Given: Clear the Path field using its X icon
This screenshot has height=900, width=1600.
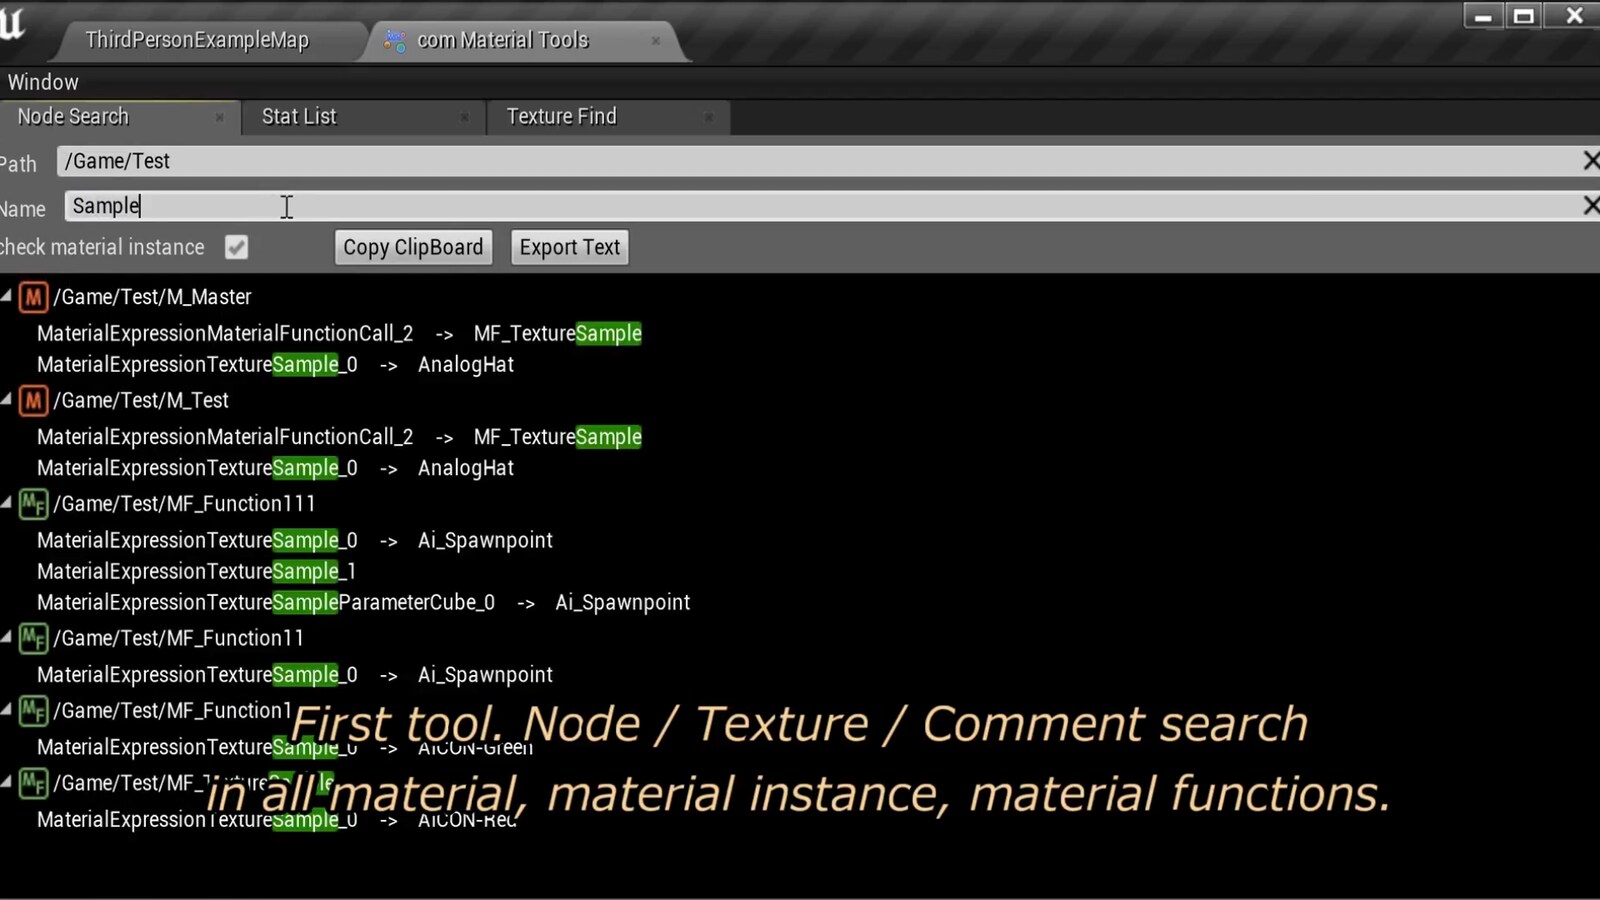Looking at the screenshot, I should click(1591, 160).
